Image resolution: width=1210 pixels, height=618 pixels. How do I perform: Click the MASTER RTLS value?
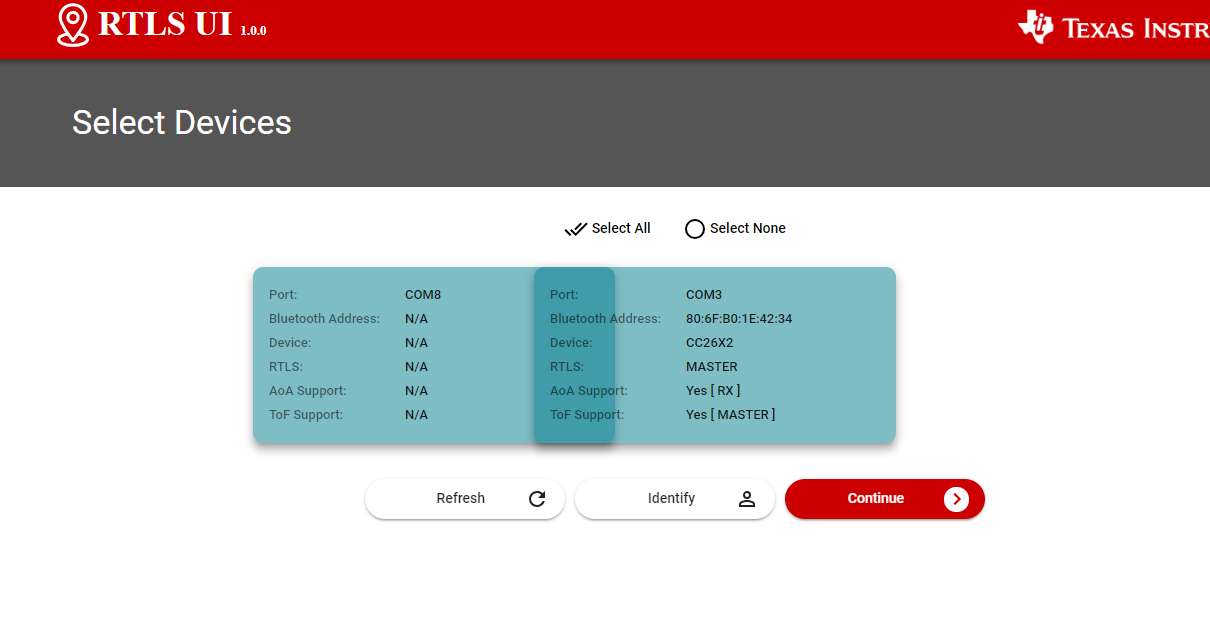click(712, 367)
